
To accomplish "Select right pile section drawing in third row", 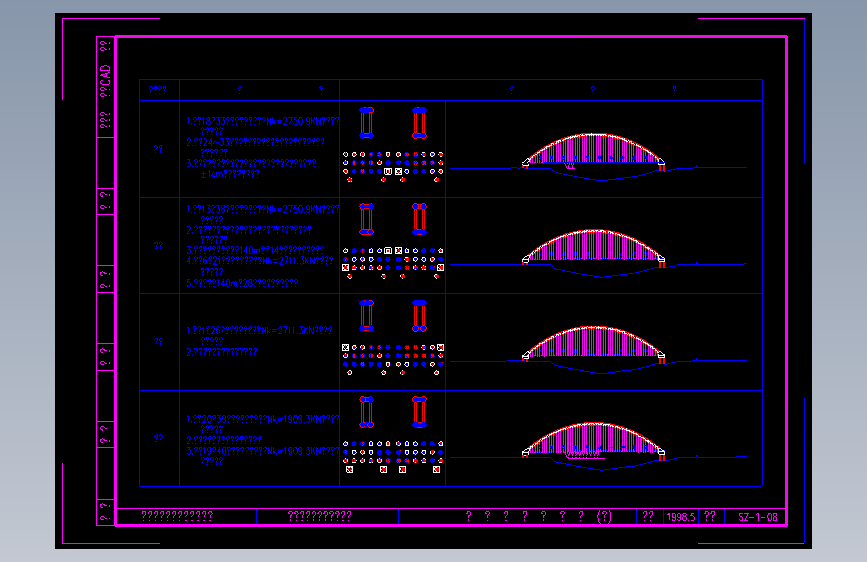I will click(x=419, y=316).
